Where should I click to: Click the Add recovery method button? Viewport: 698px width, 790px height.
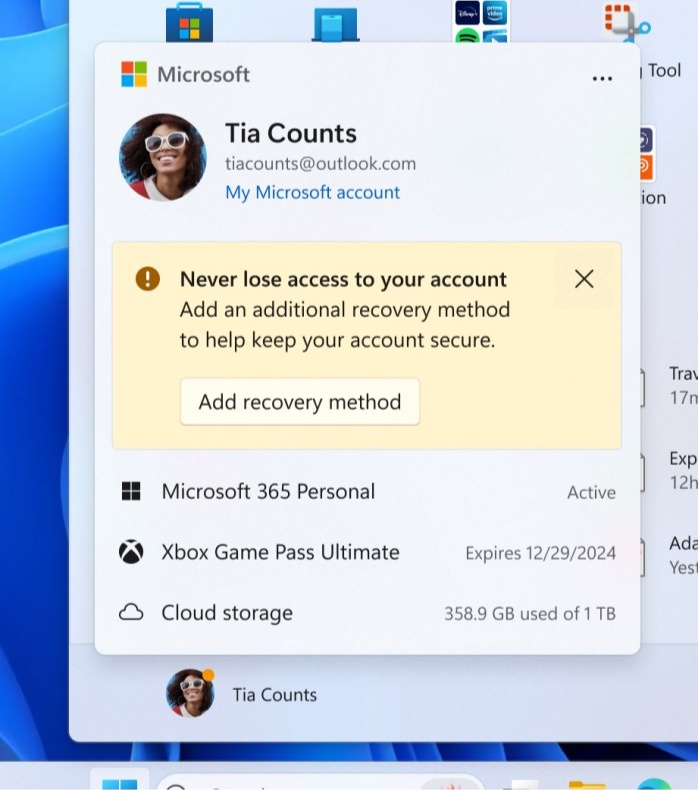click(x=300, y=402)
